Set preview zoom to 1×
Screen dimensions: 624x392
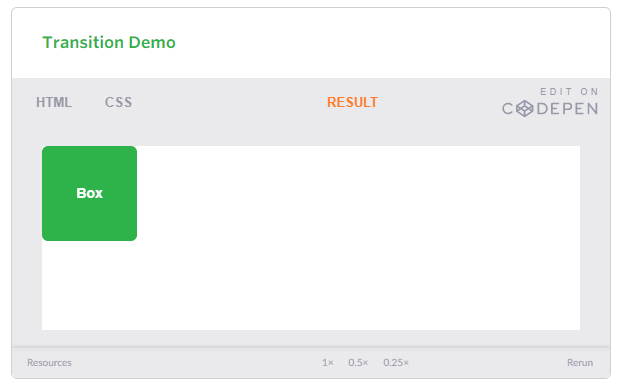pyautogui.click(x=328, y=363)
